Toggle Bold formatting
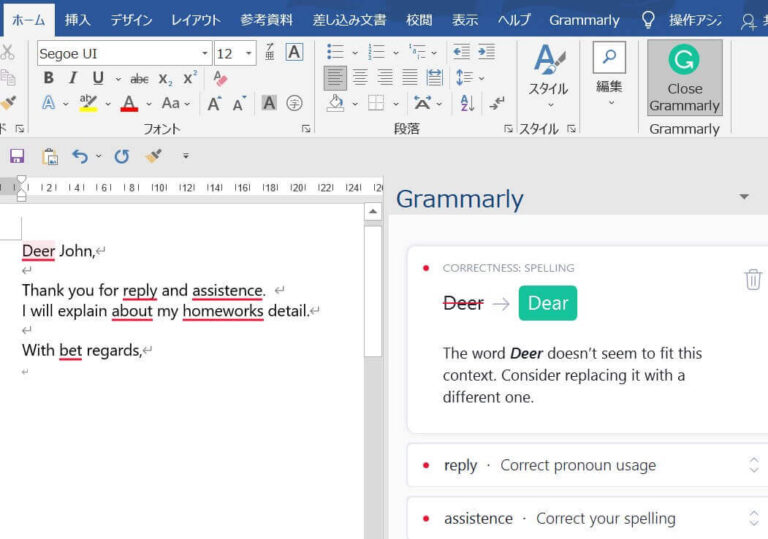The width and height of the screenshot is (768, 539). point(48,78)
